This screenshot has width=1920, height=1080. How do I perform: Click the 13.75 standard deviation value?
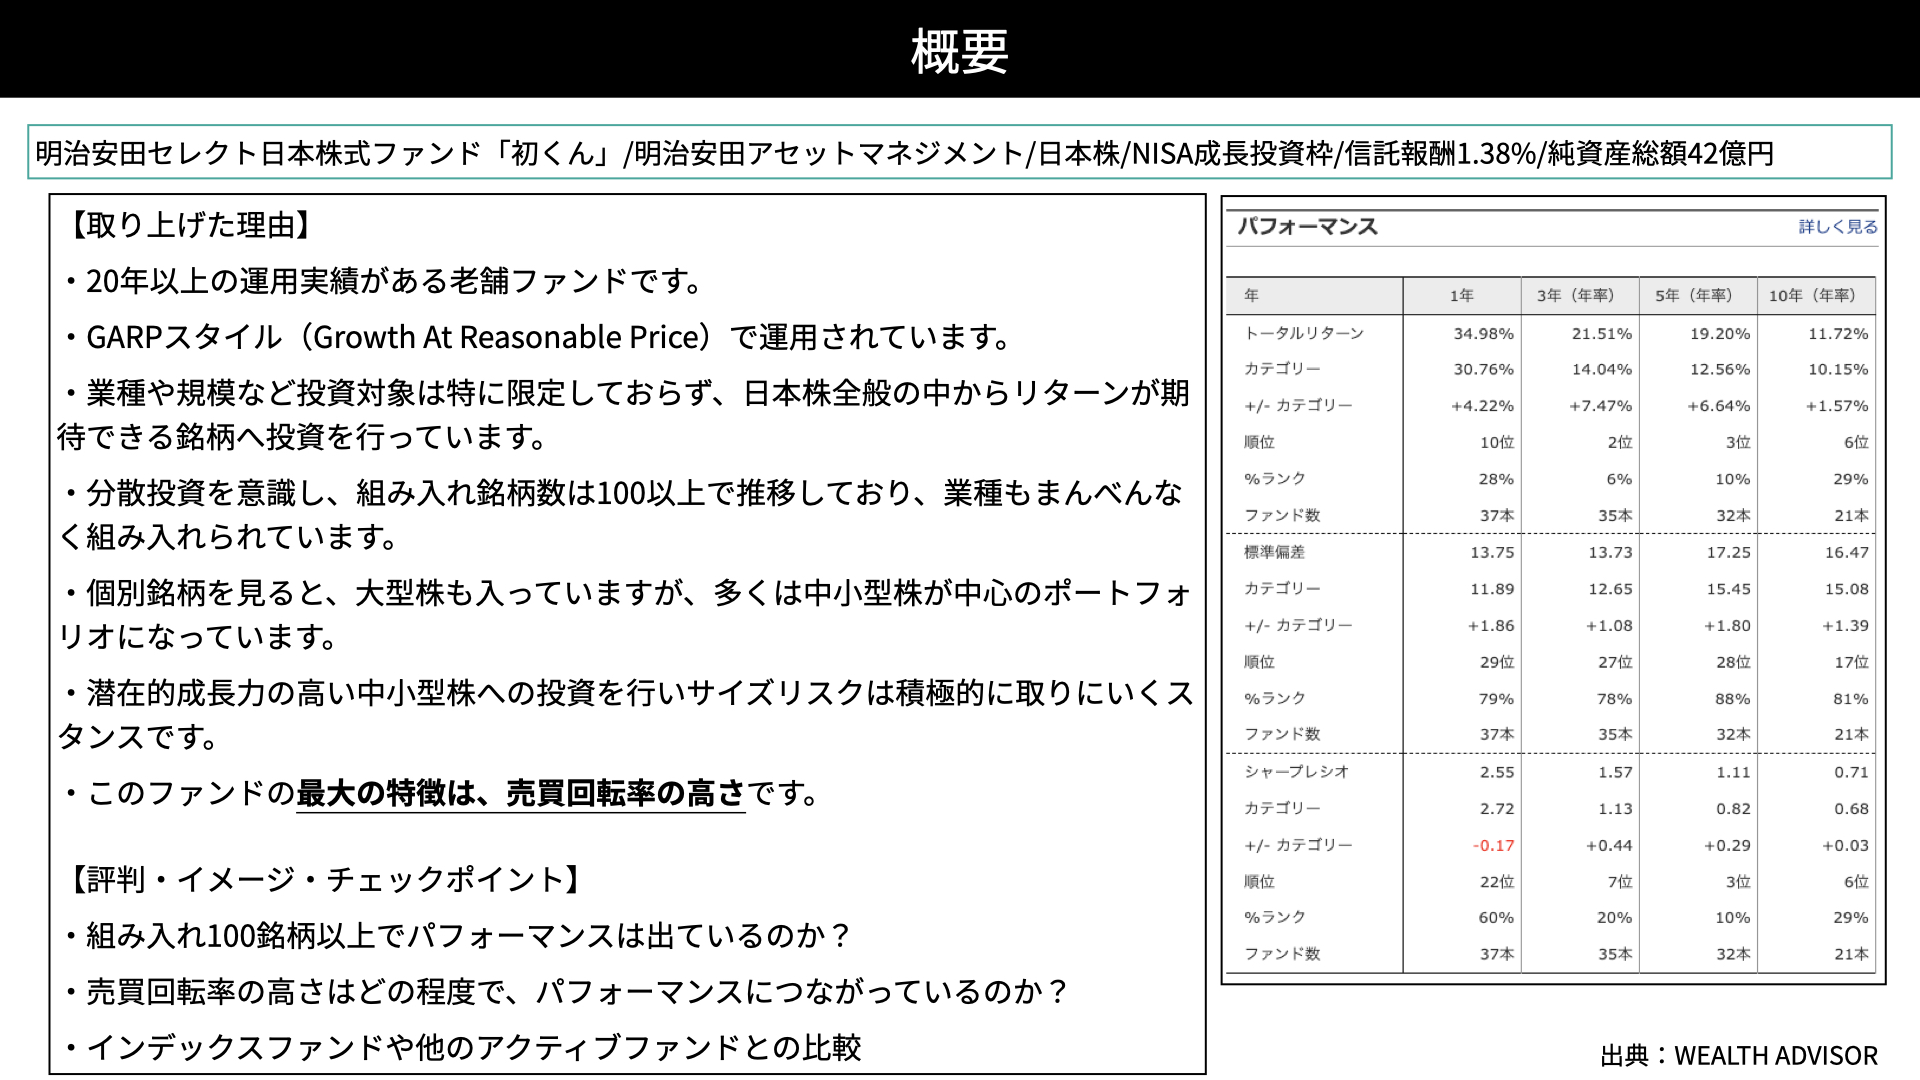[x=1492, y=552]
